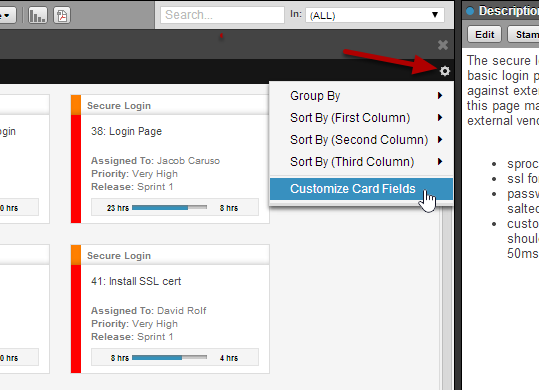Click the progress bar on the Login Page card
The width and height of the screenshot is (539, 390).
tap(169, 208)
